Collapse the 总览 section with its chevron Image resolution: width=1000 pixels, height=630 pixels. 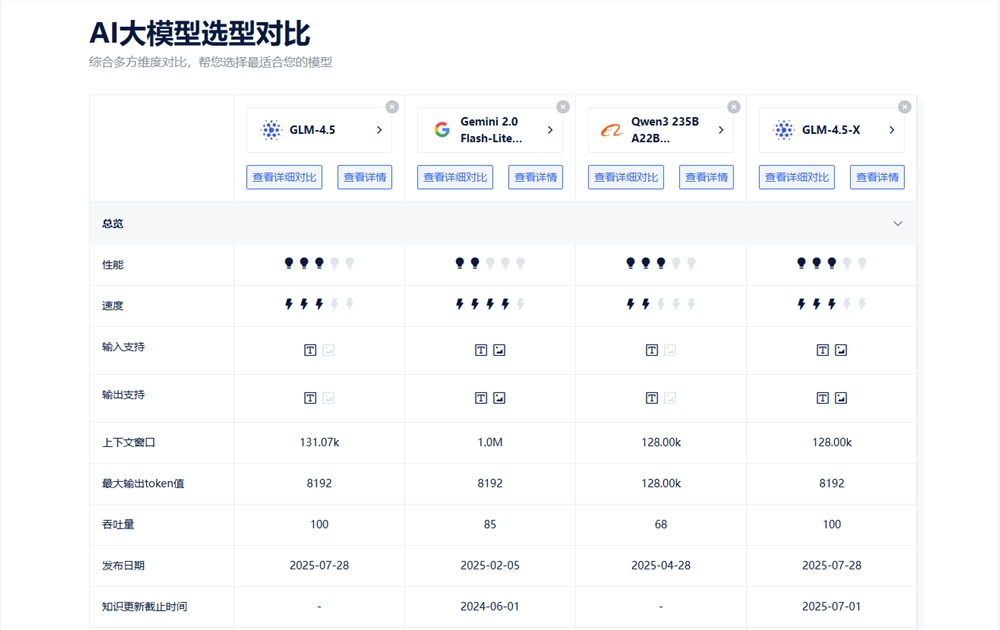pyautogui.click(x=897, y=224)
